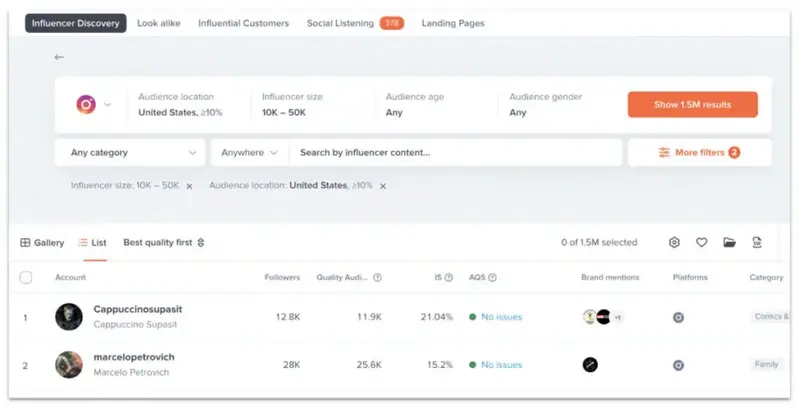
Task: Remove the Influencer size 10K – 50K filter
Action: click(x=190, y=186)
